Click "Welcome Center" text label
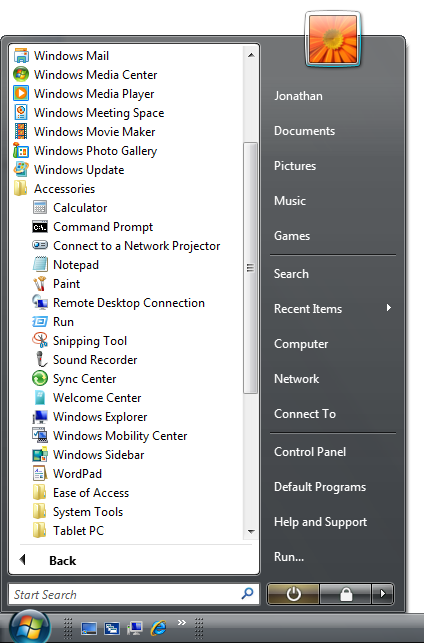424x643 pixels. pyautogui.click(x=97, y=397)
